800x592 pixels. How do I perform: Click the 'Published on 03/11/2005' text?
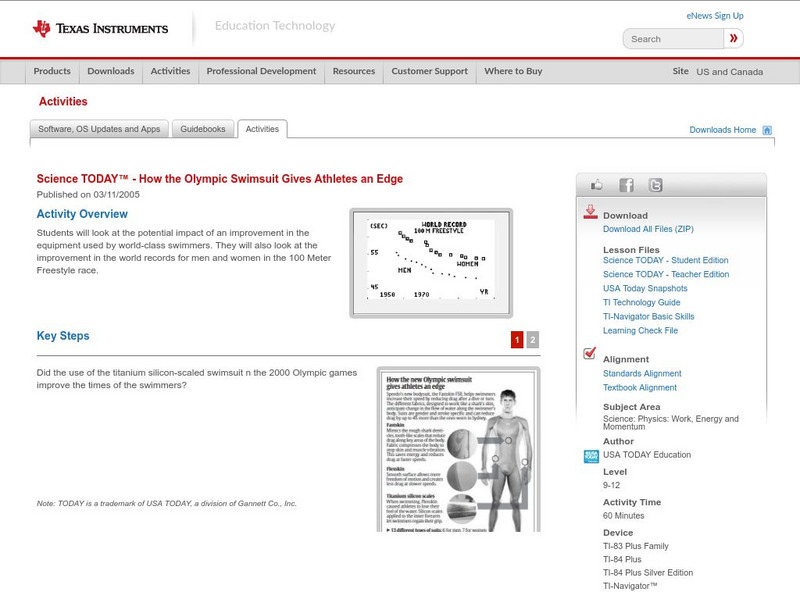click(88, 194)
